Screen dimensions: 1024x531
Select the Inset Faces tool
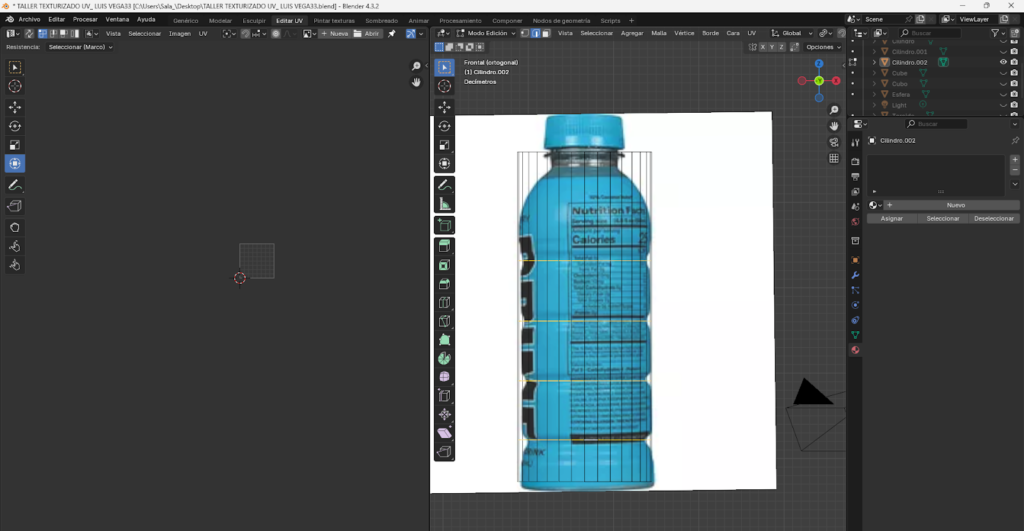[444, 265]
